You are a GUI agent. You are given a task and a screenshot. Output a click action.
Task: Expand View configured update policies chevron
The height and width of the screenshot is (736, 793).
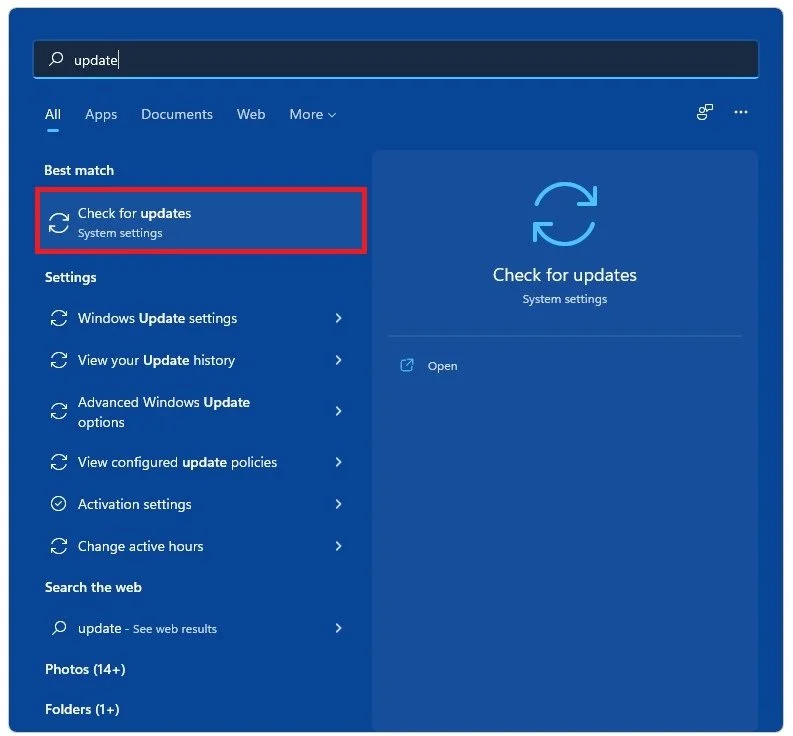[x=338, y=462]
